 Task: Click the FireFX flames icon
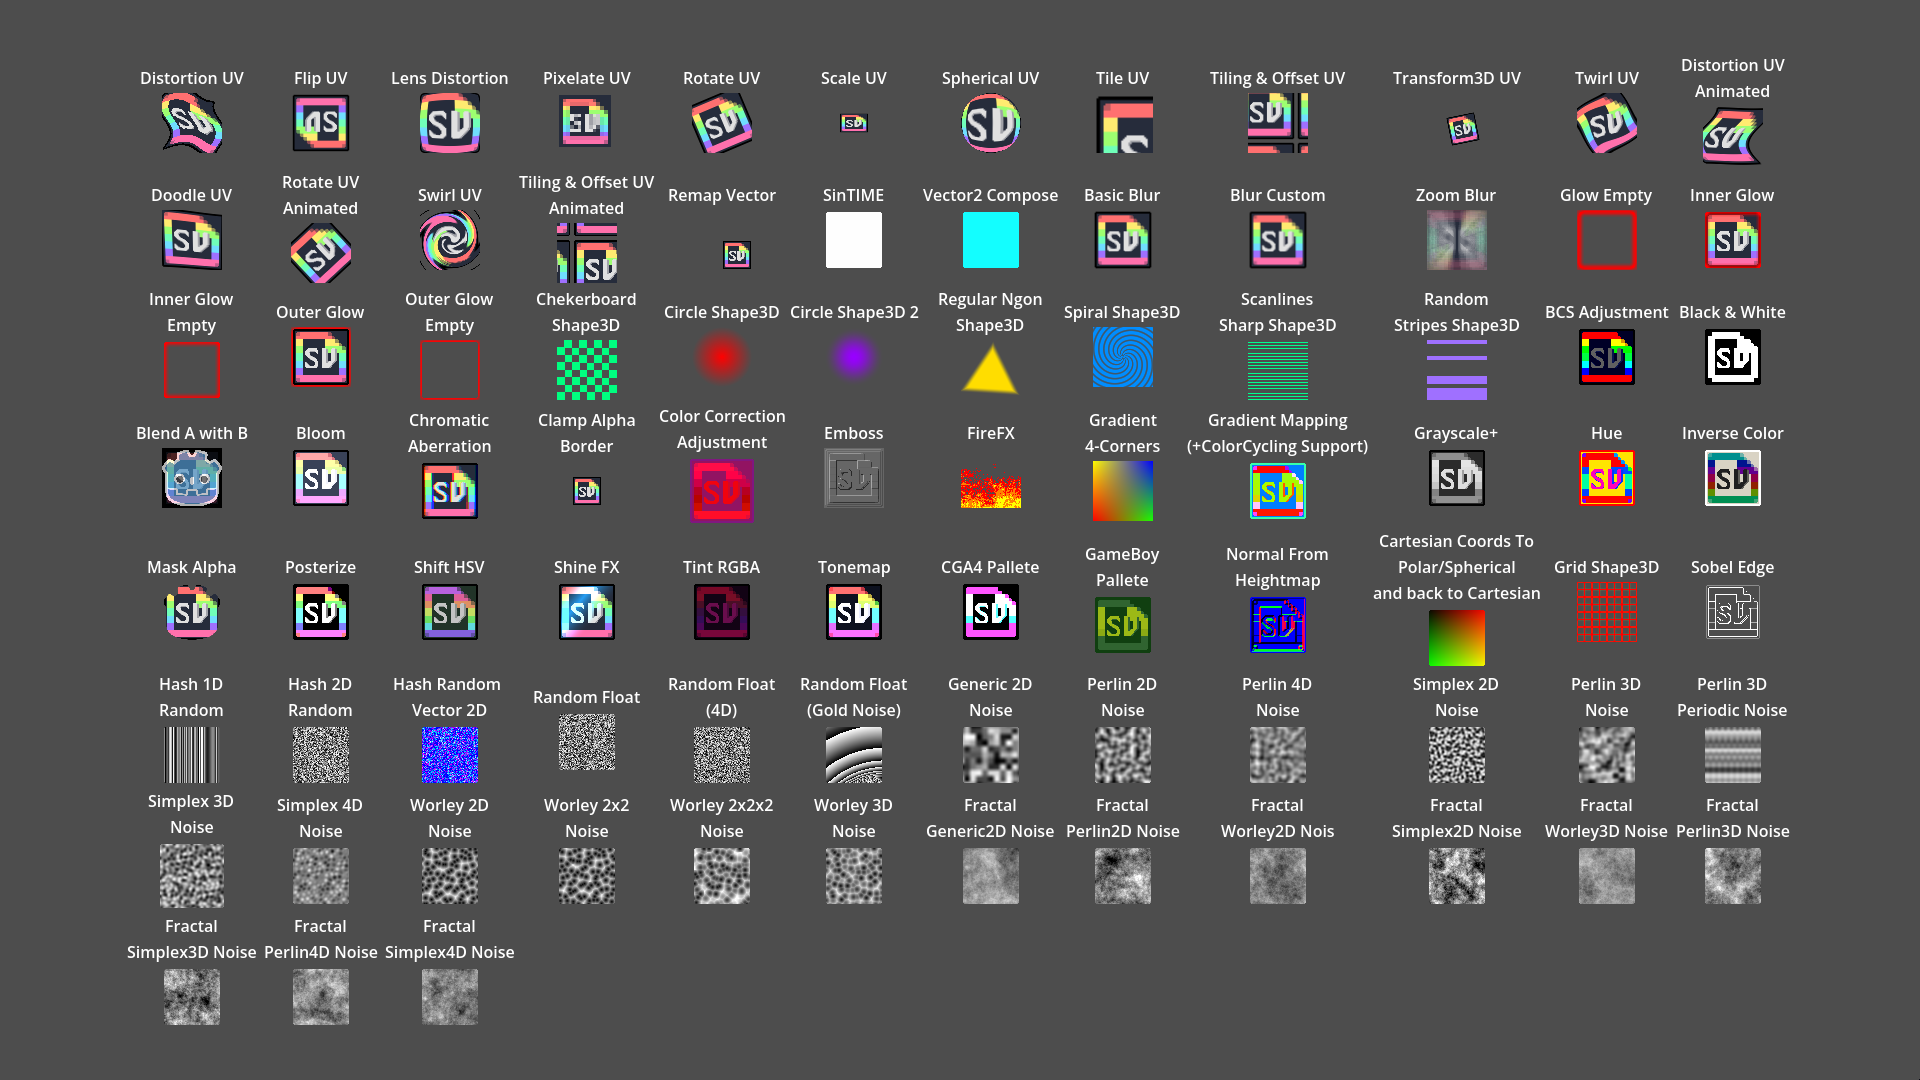(990, 488)
